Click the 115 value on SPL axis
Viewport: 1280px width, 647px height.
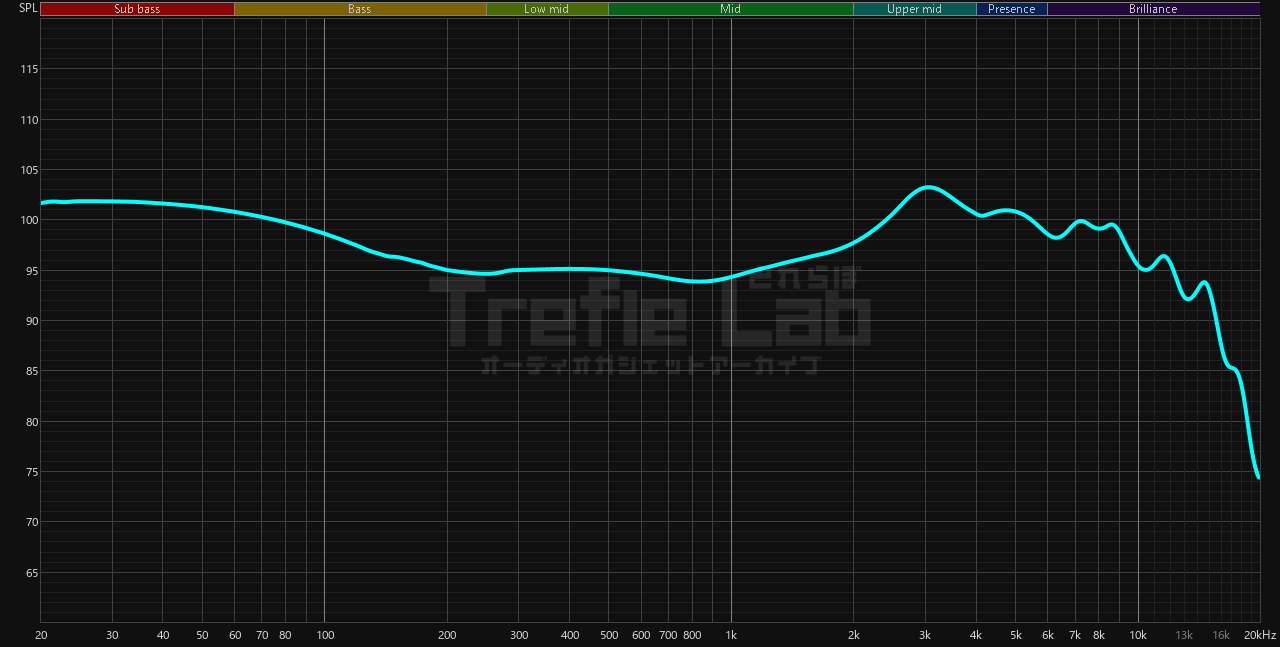[x=28, y=69]
